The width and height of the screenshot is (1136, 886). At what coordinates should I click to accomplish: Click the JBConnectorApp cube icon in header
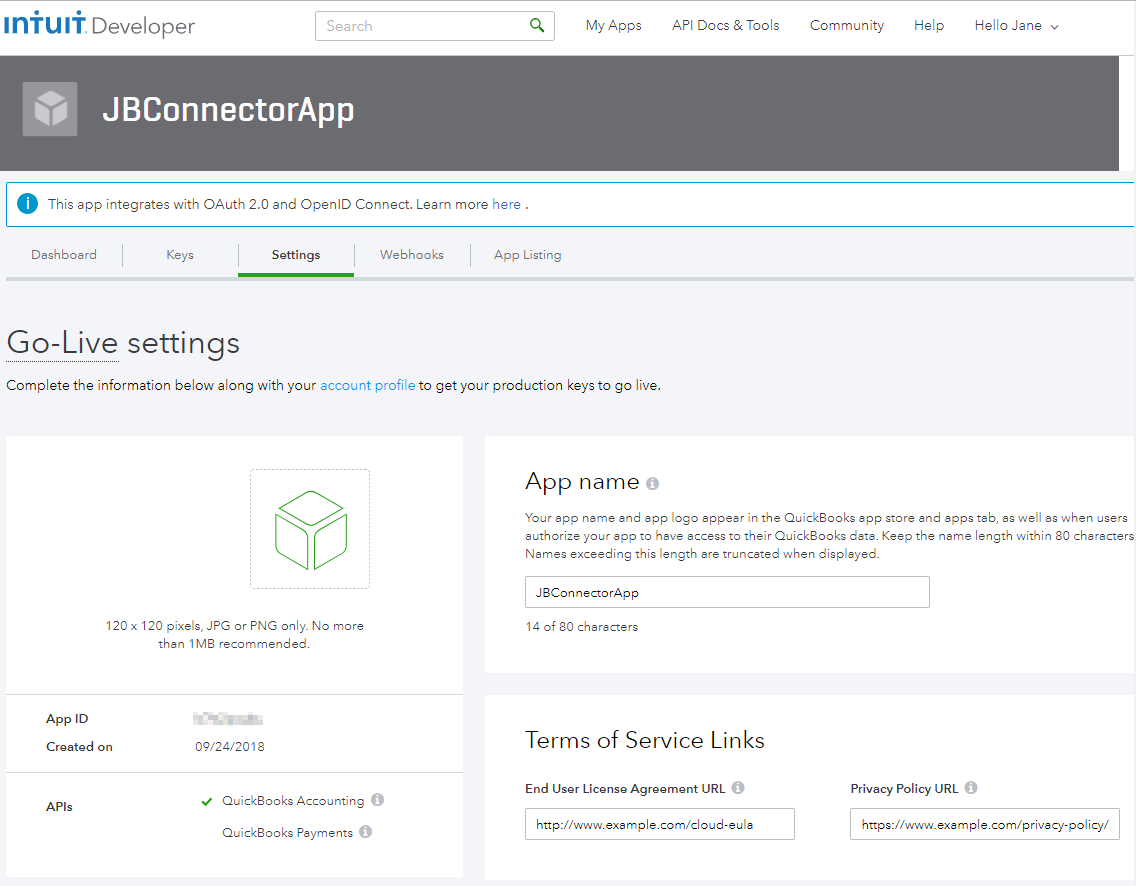coord(50,109)
